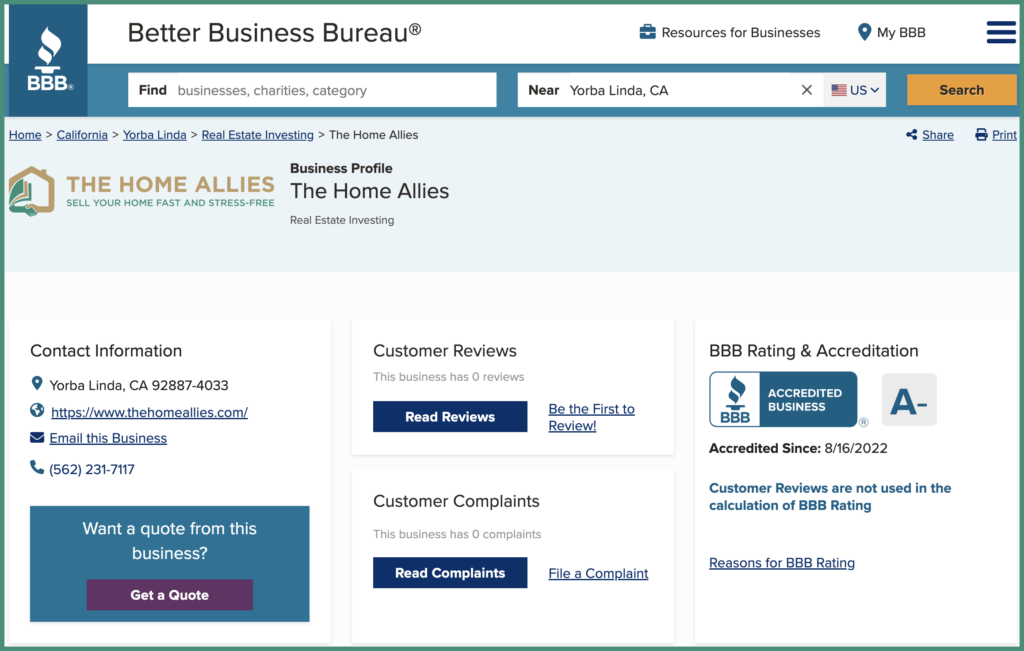The height and width of the screenshot is (651, 1024).
Task: Open the US country dropdown
Action: (855, 90)
